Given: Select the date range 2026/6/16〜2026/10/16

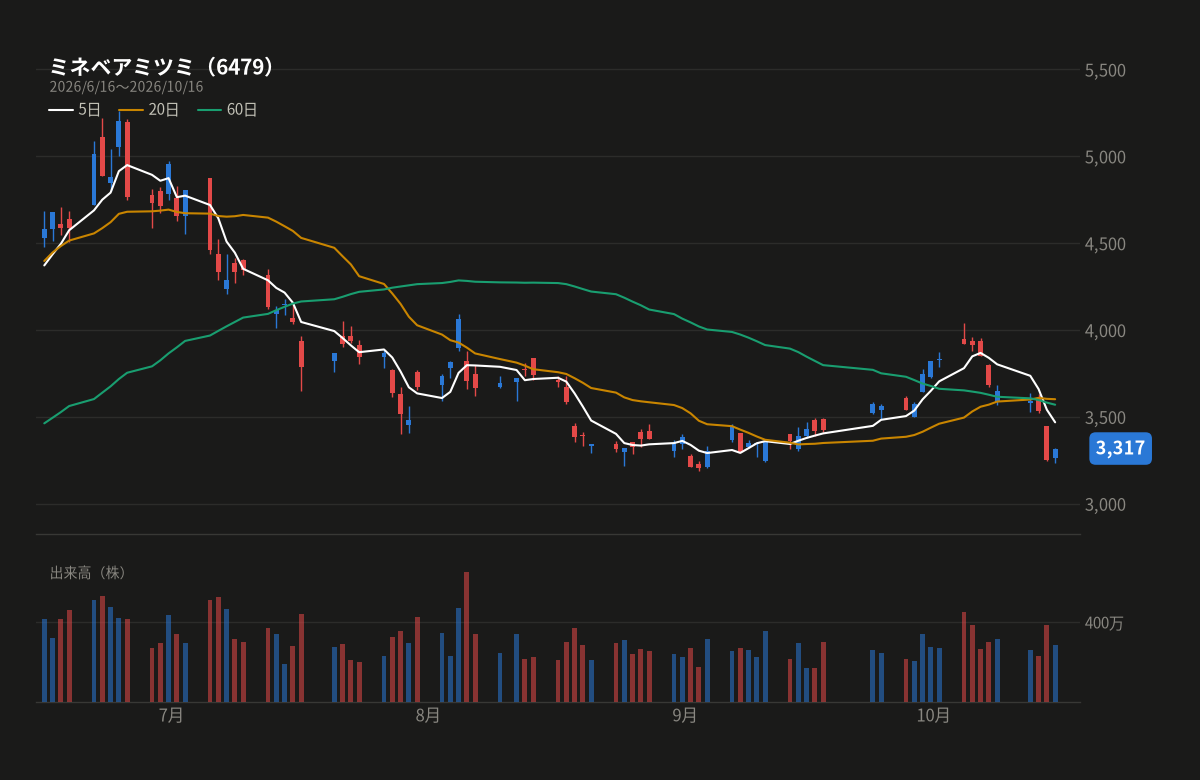Looking at the screenshot, I should click(126, 87).
